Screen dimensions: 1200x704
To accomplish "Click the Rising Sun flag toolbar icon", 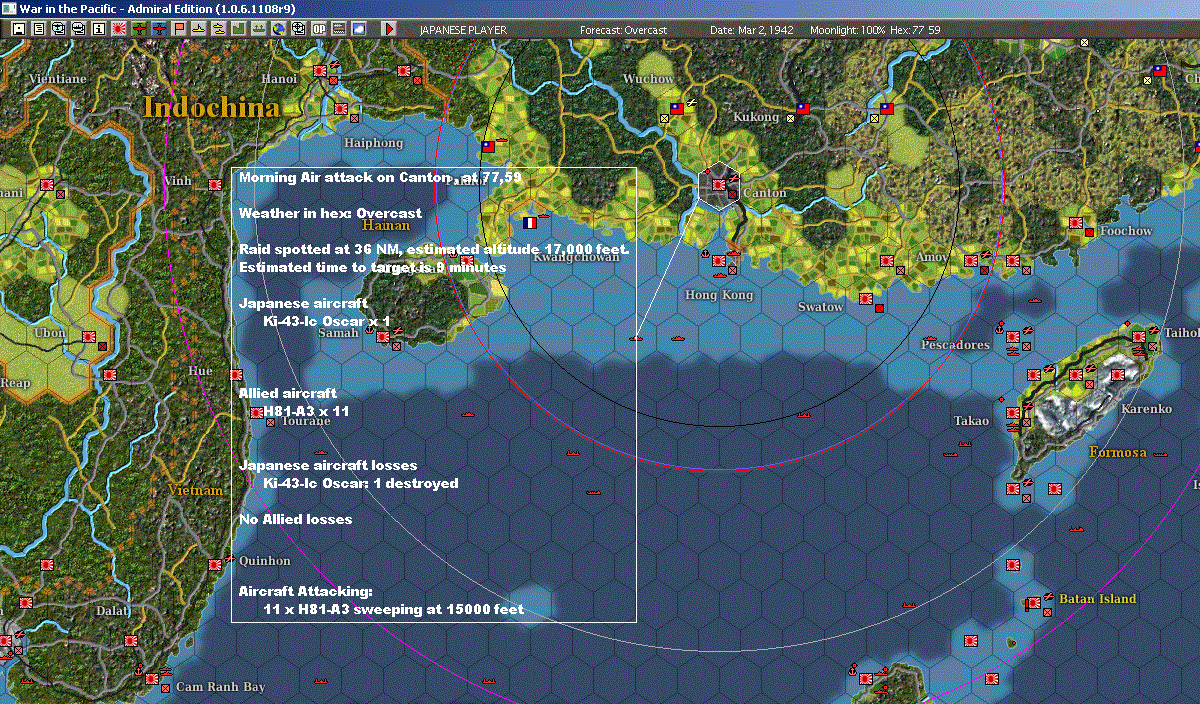I will point(118,29).
